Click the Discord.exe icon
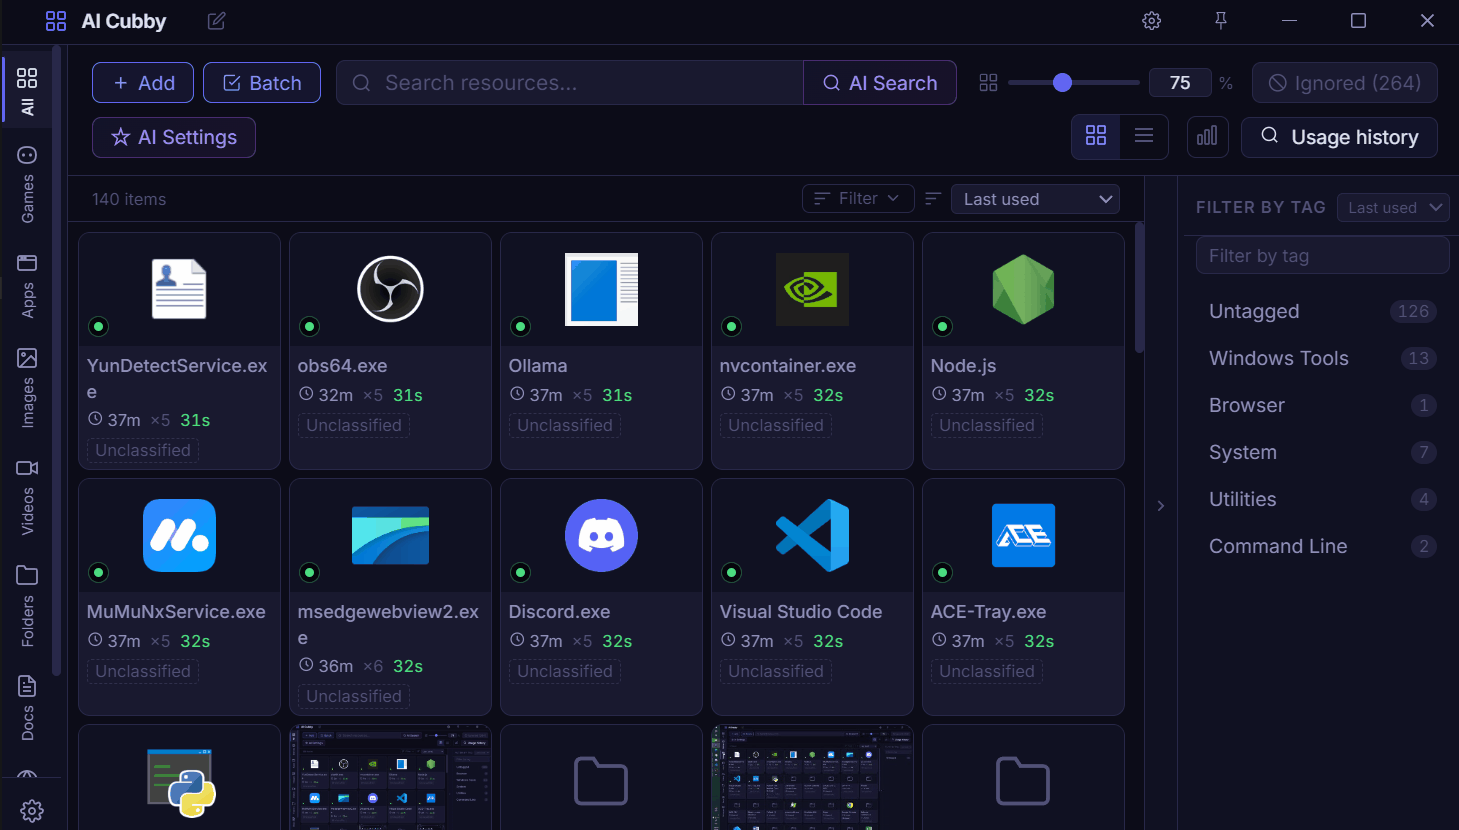The image size is (1459, 830). tap(601, 535)
